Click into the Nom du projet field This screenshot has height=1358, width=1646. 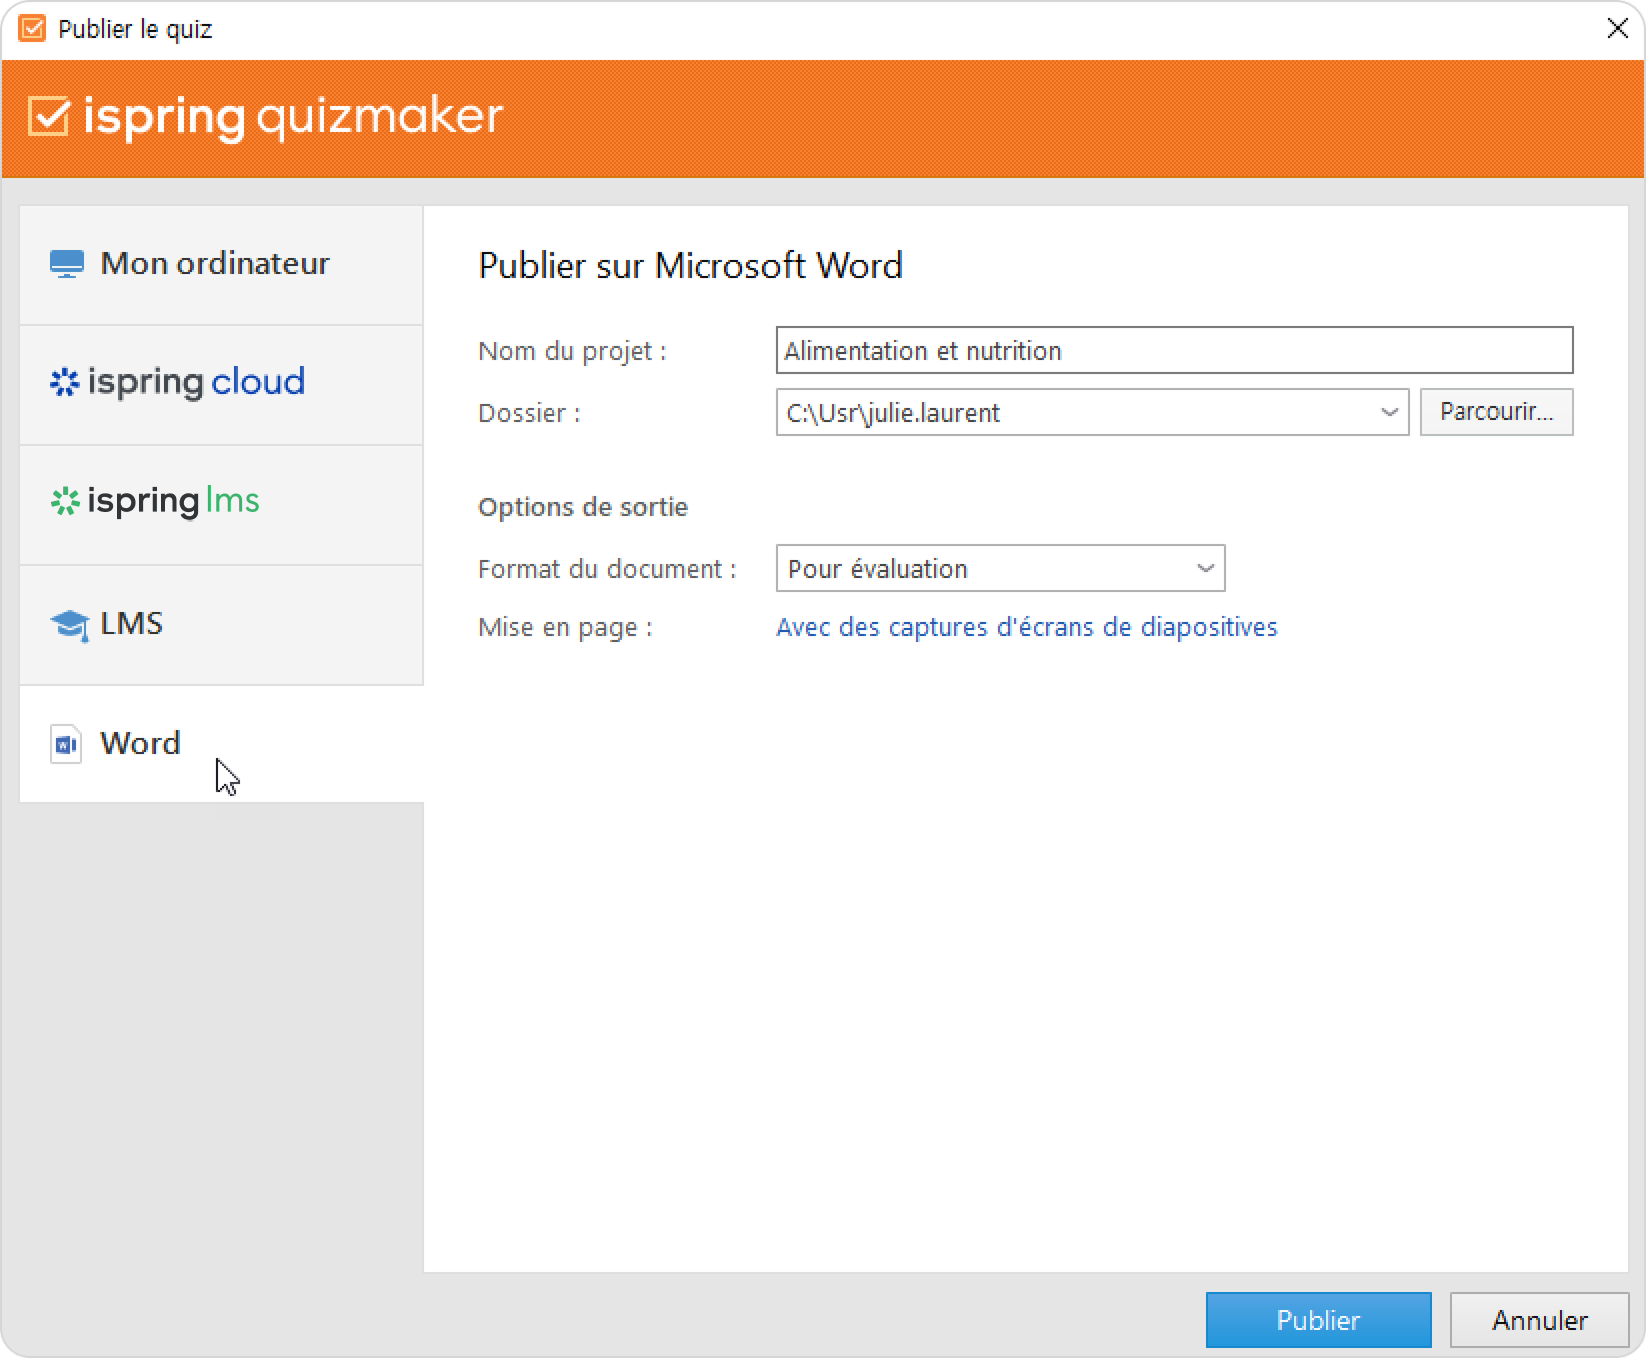point(1173,351)
